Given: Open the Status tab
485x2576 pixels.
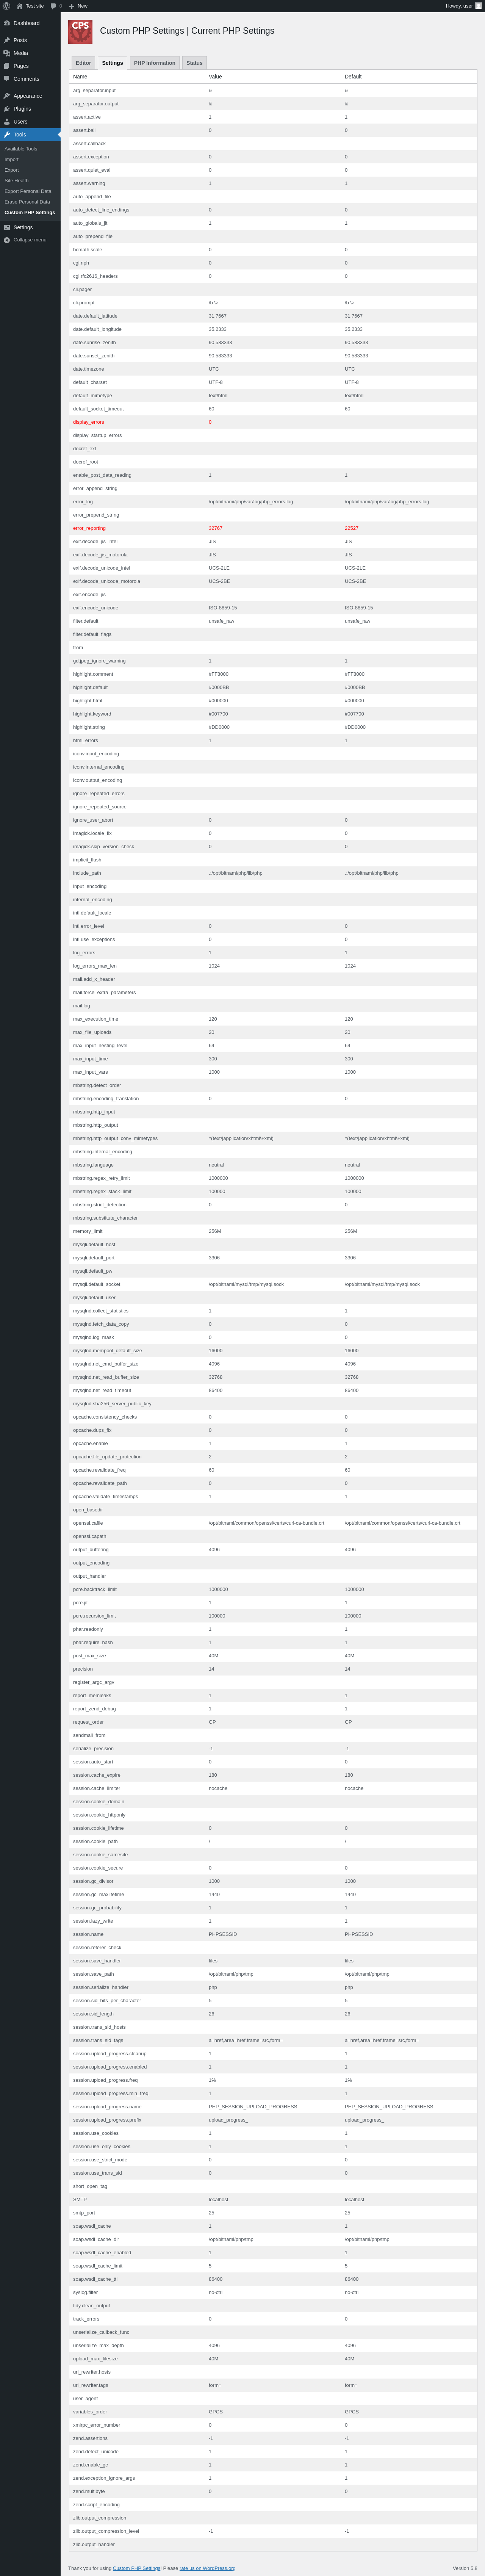Looking at the screenshot, I should [x=194, y=63].
